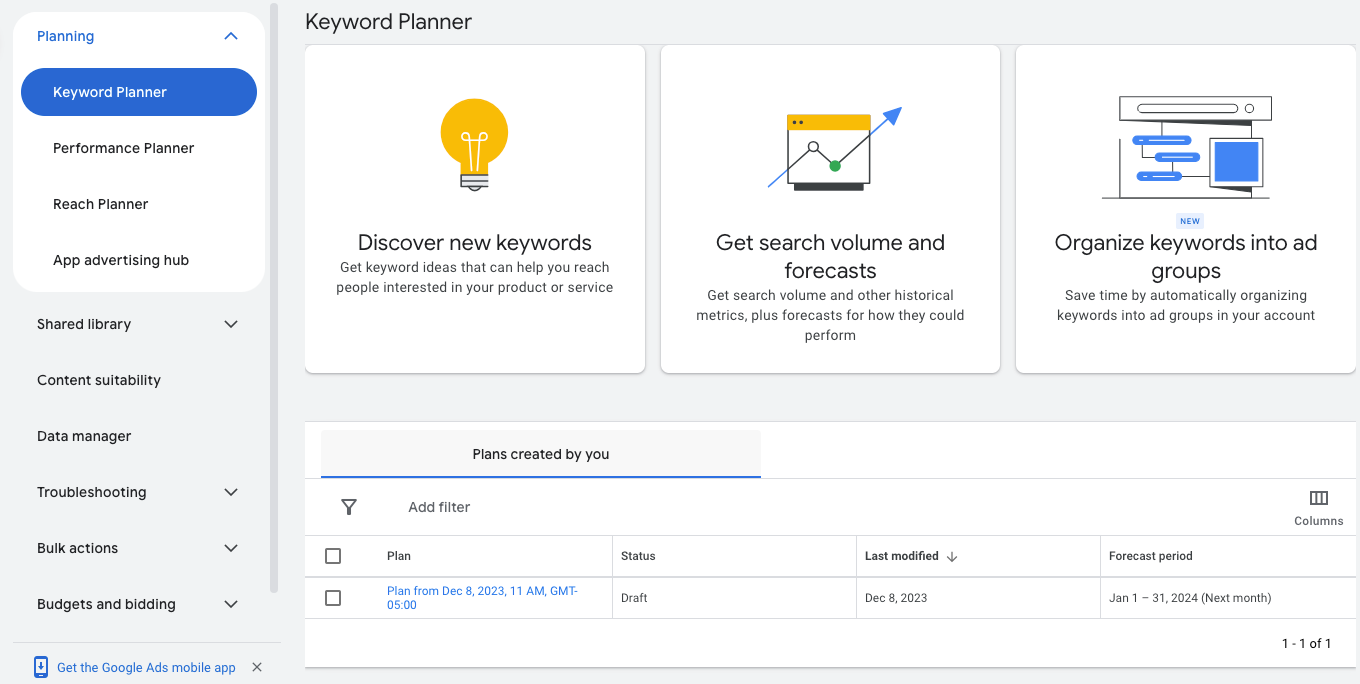Click the Forecast period column header

point(1151,556)
